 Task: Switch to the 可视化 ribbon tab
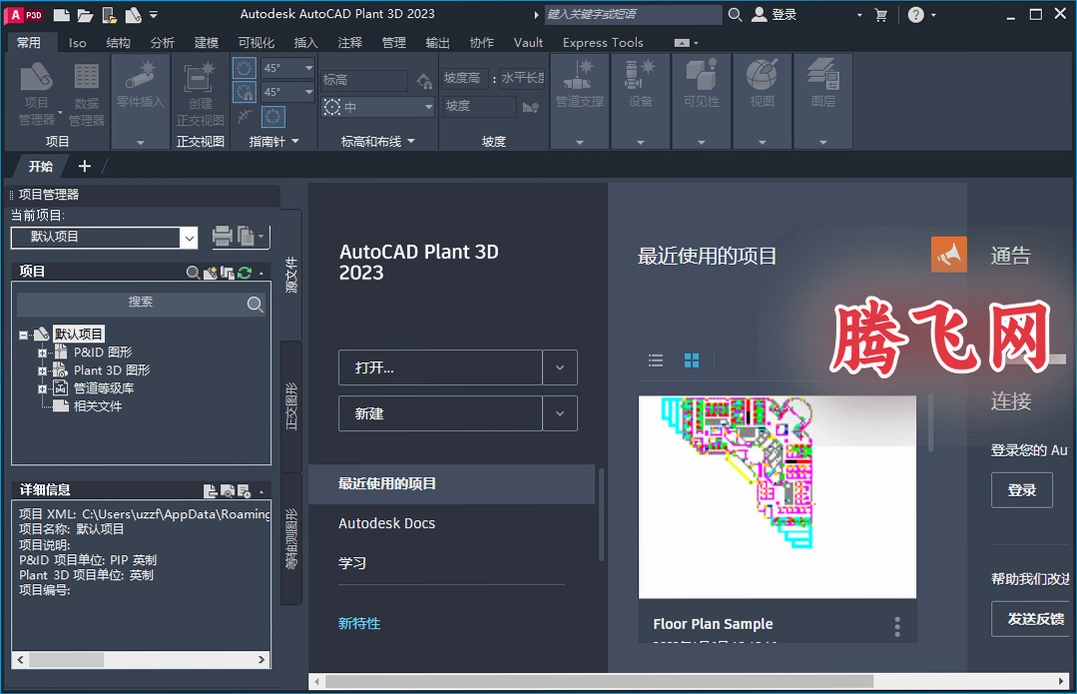256,43
